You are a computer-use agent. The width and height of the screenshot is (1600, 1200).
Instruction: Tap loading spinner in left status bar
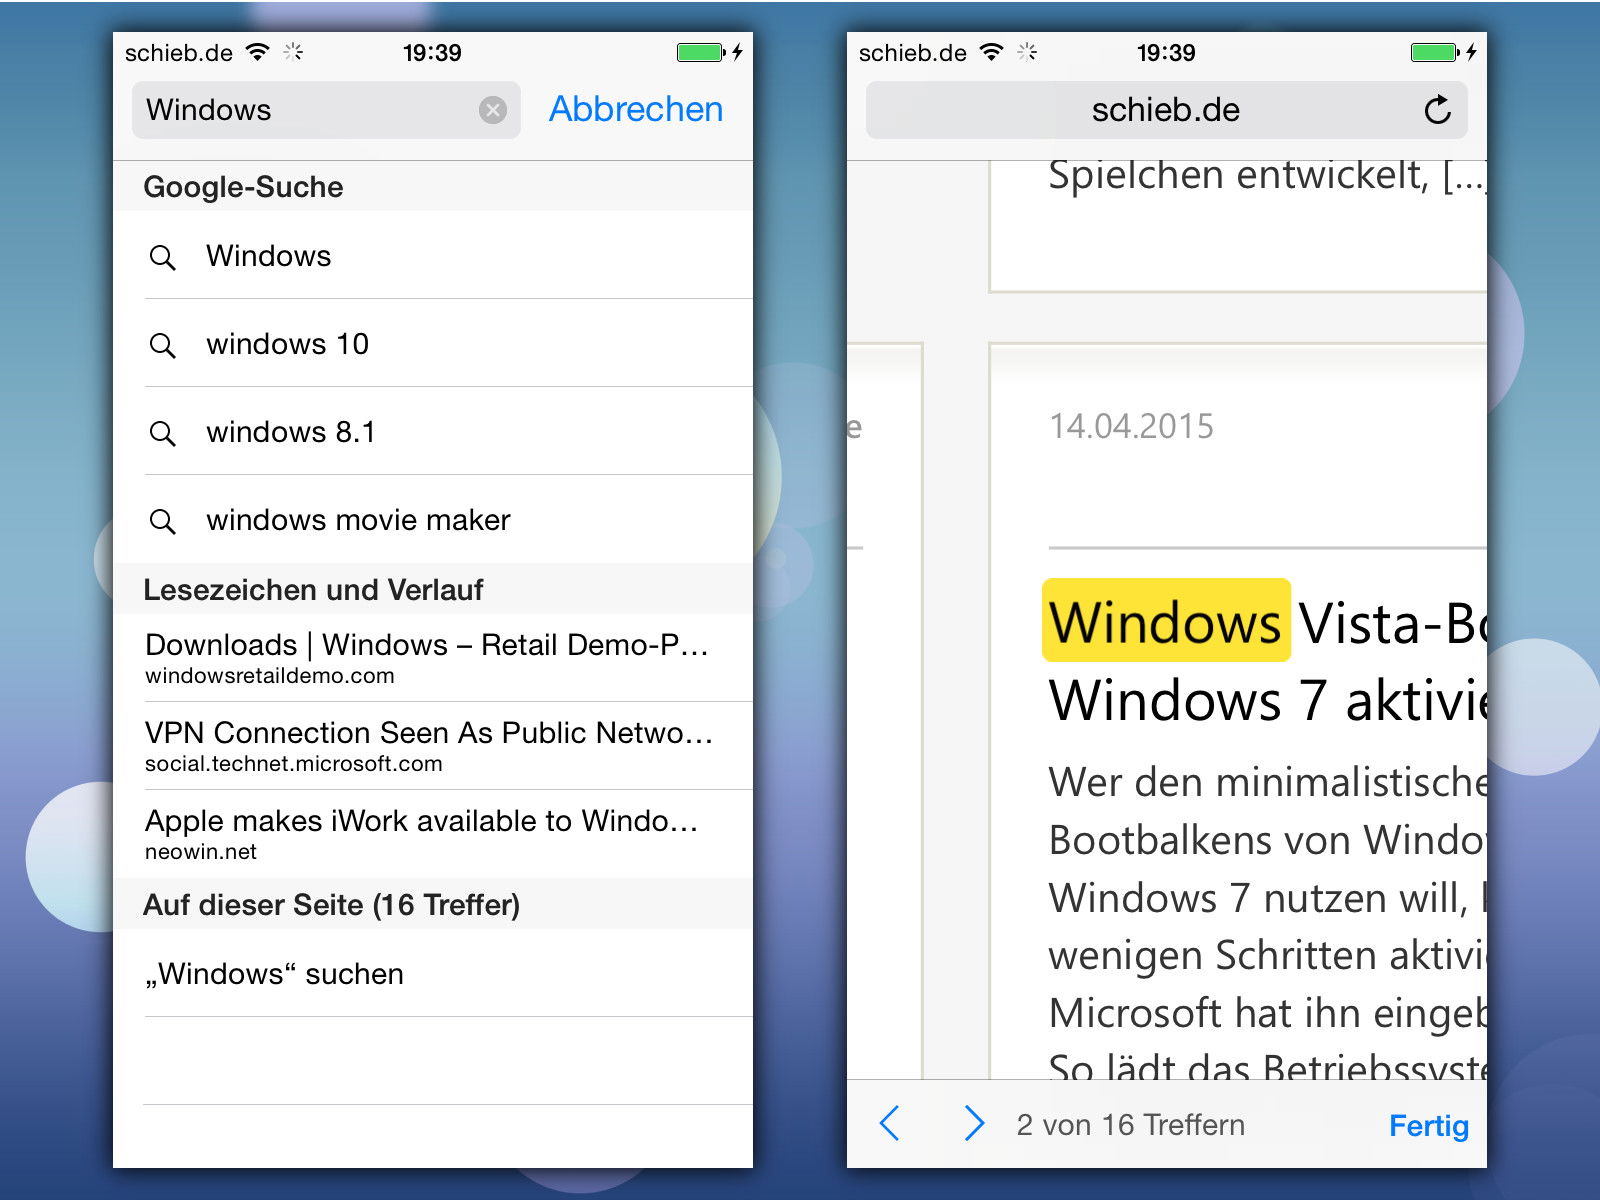point(293,52)
